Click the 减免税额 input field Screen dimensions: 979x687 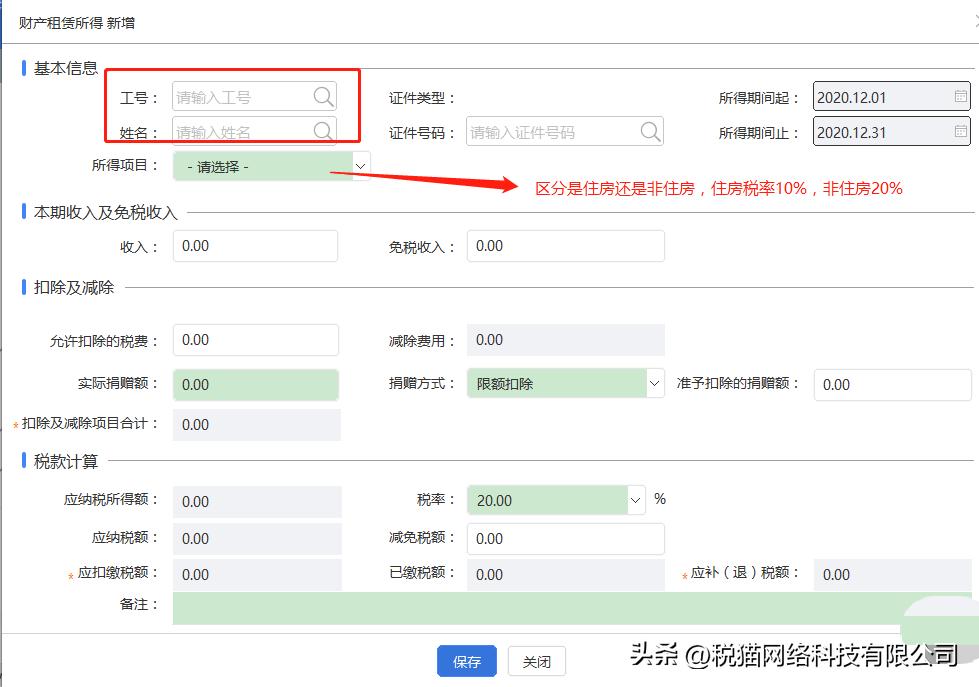tap(565, 538)
